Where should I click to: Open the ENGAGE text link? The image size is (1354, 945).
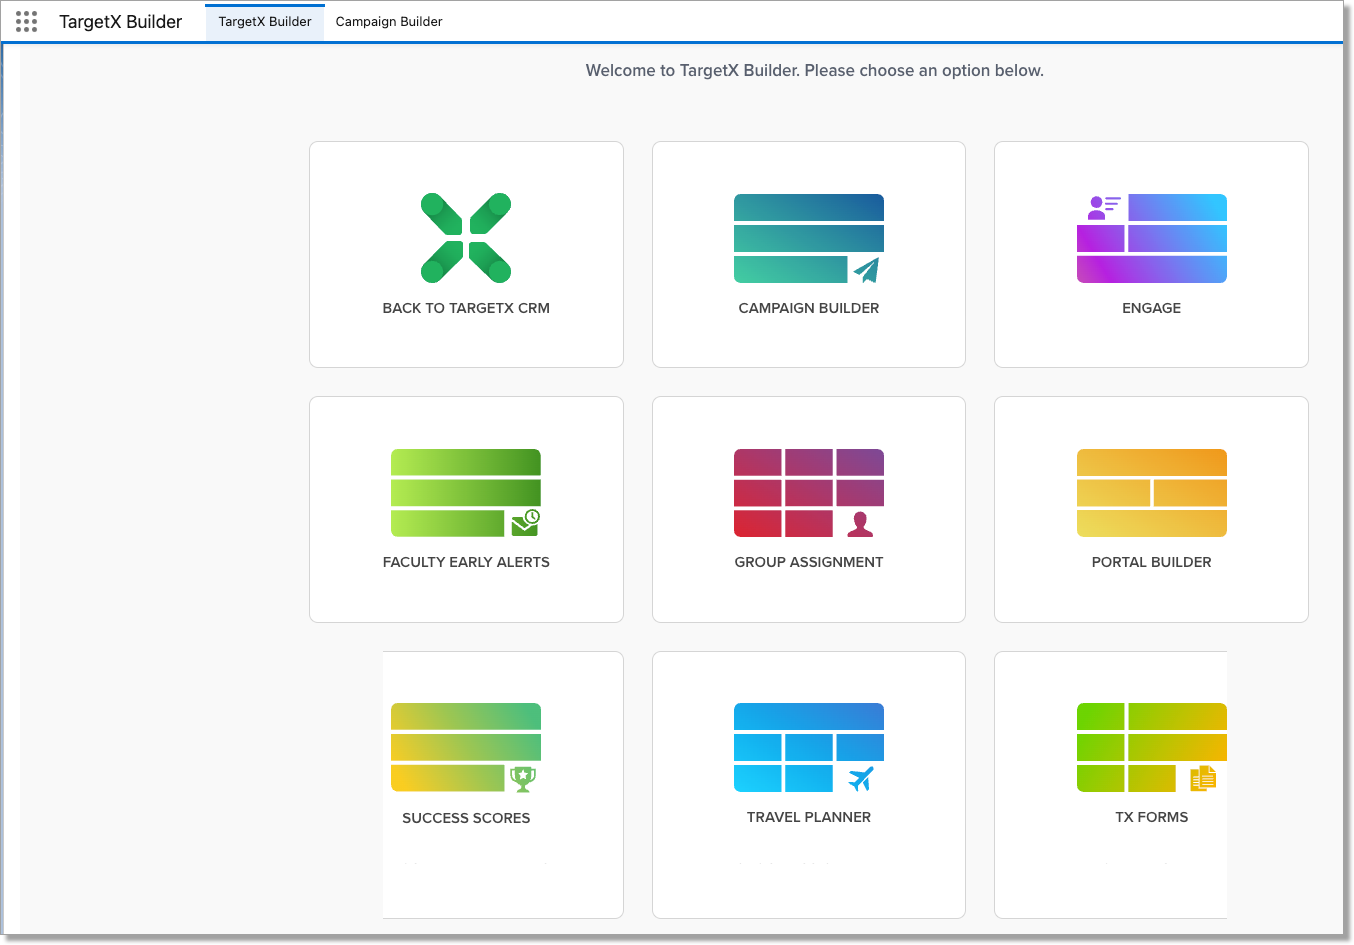[1151, 308]
